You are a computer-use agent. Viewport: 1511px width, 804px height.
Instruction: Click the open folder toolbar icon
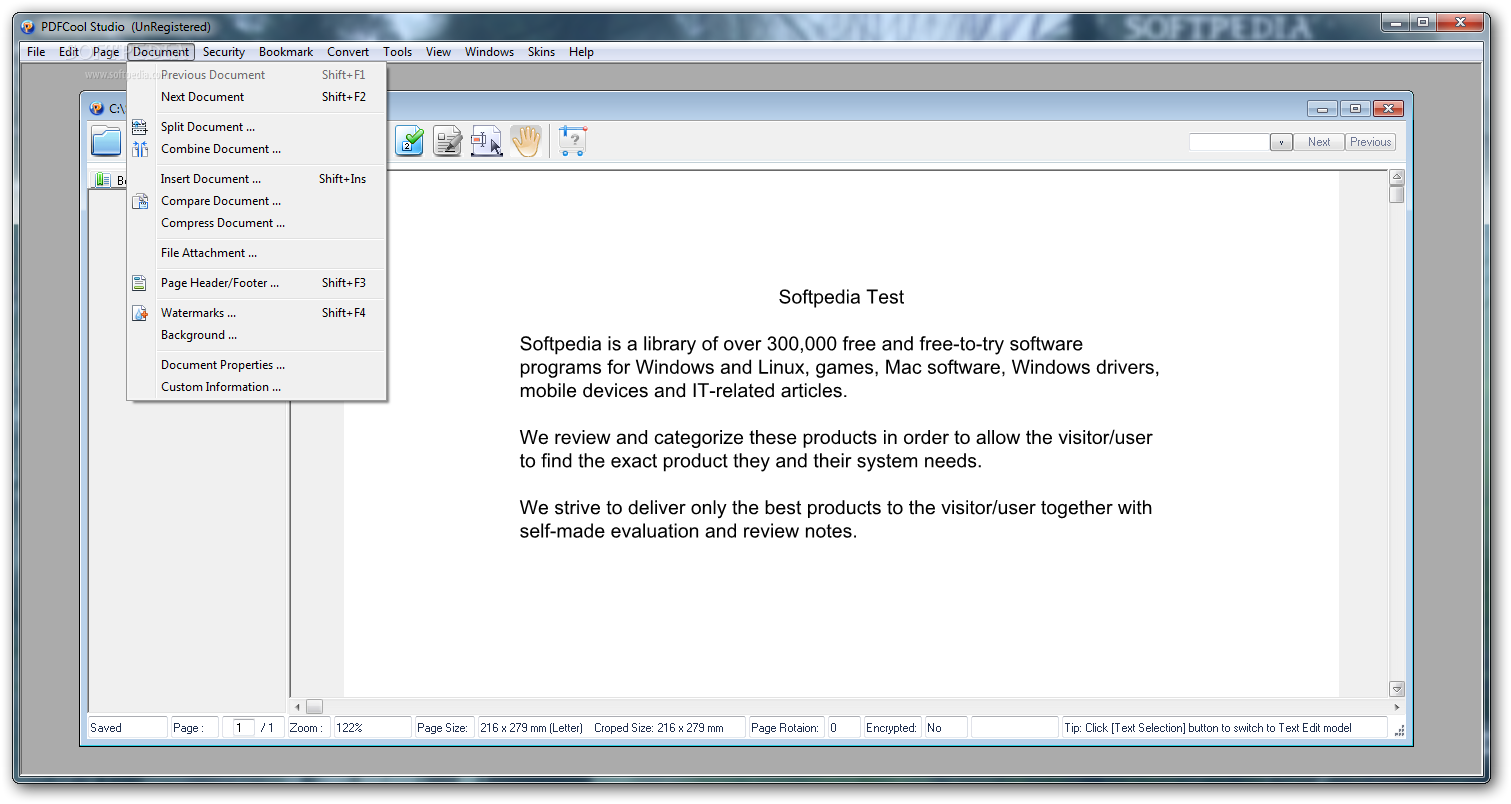click(x=106, y=141)
